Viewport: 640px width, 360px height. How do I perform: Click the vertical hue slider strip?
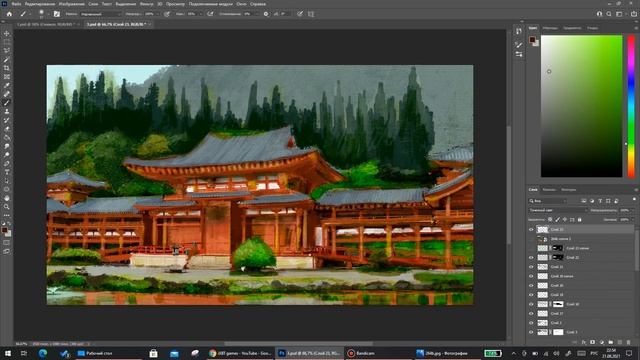pos(631,106)
